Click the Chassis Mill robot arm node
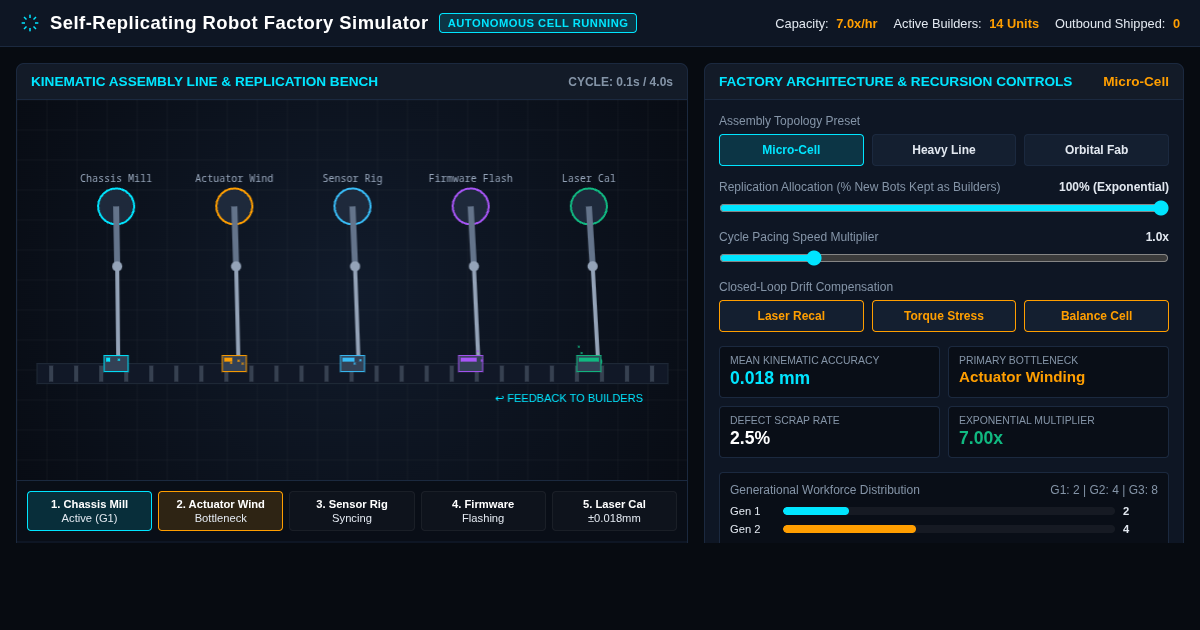 coord(116,206)
